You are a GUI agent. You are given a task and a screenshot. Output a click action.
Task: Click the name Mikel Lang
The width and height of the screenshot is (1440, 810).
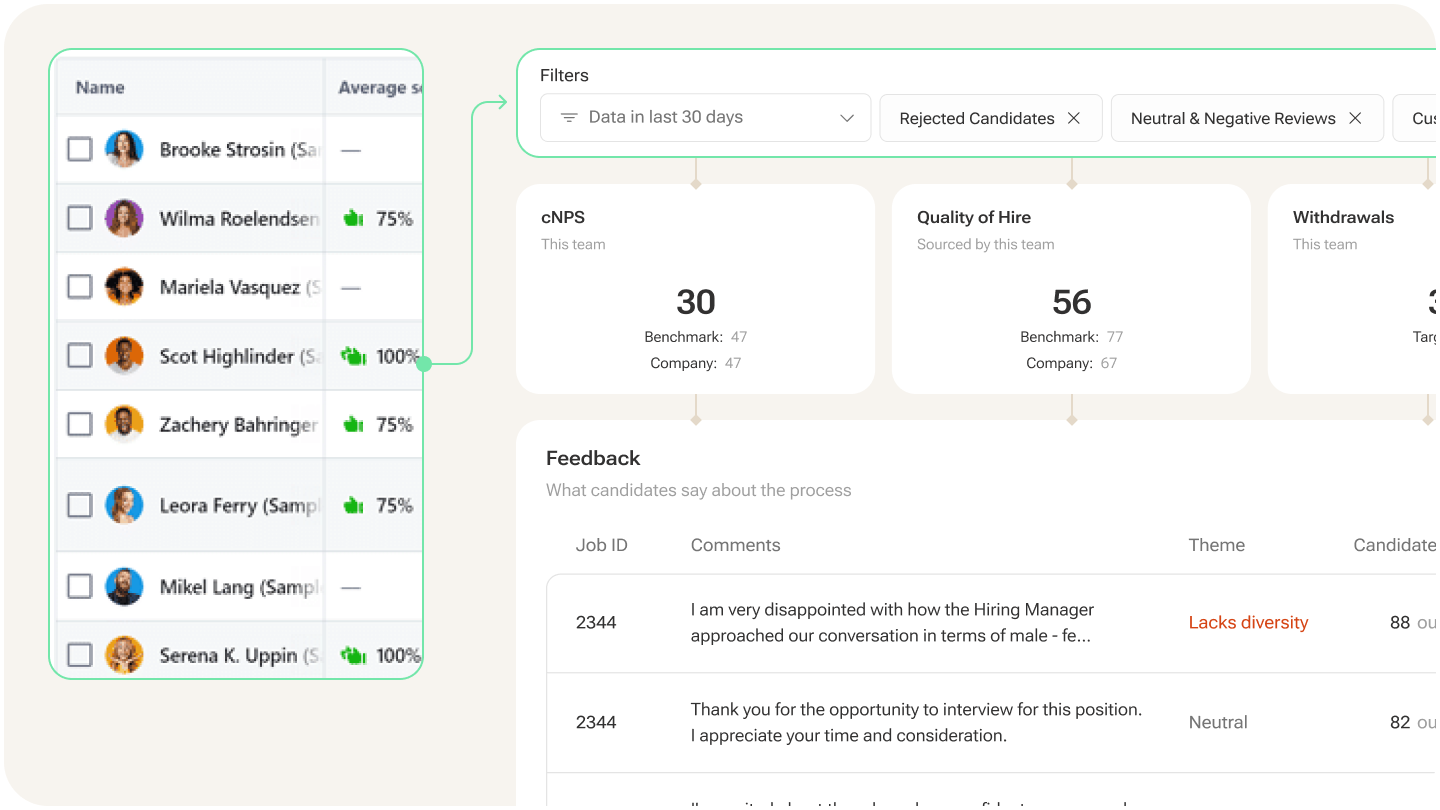tap(239, 586)
